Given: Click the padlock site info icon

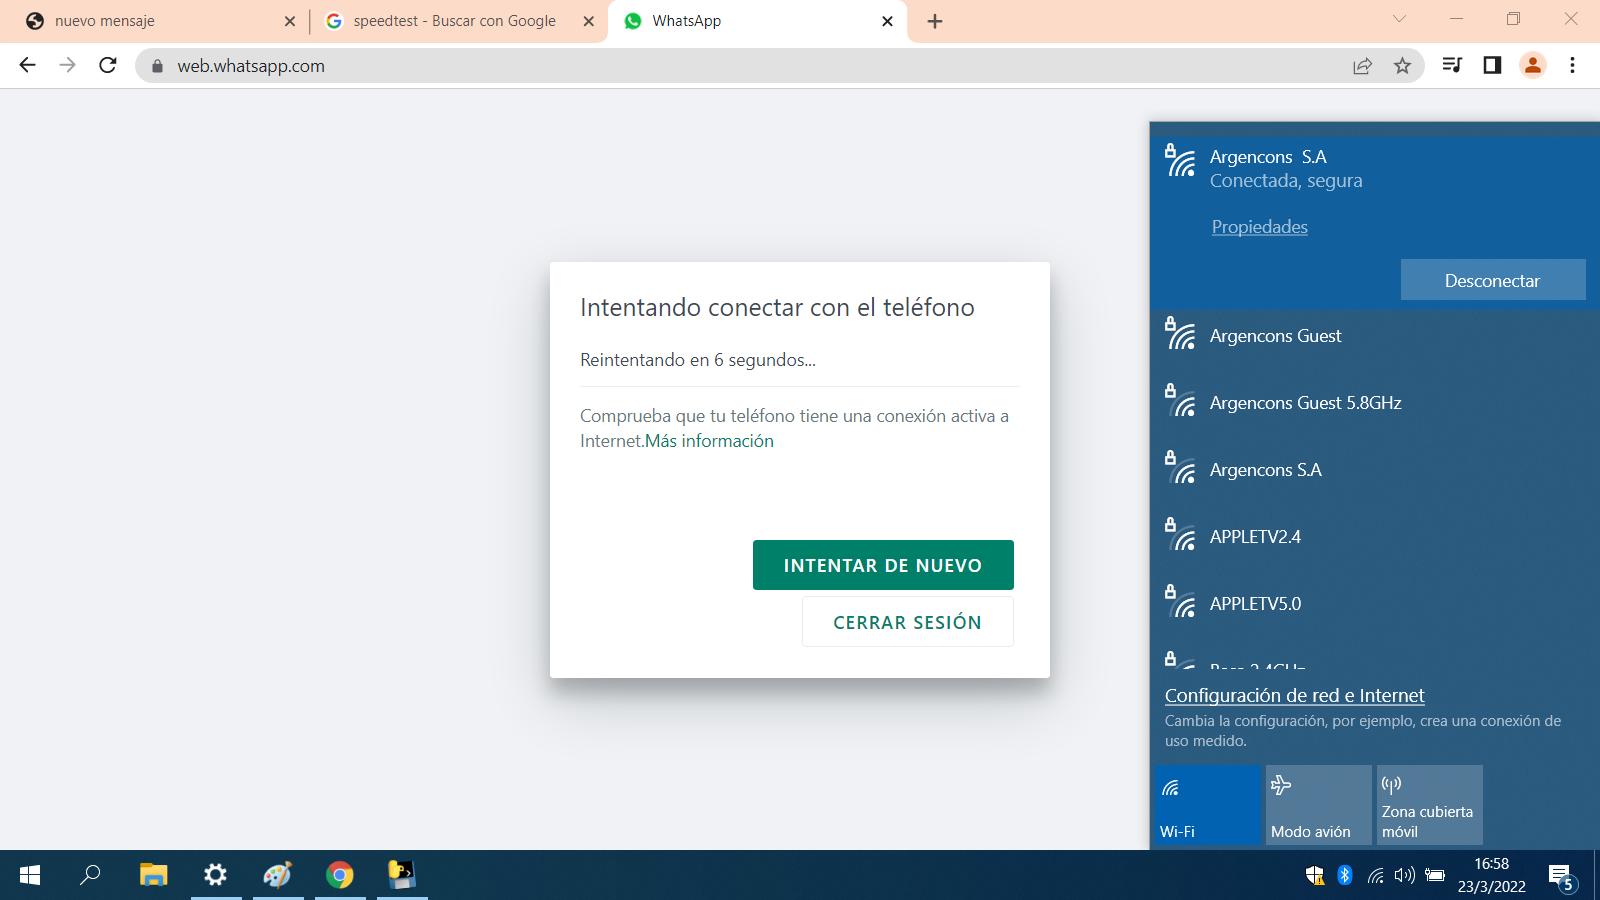Looking at the screenshot, I should (157, 66).
